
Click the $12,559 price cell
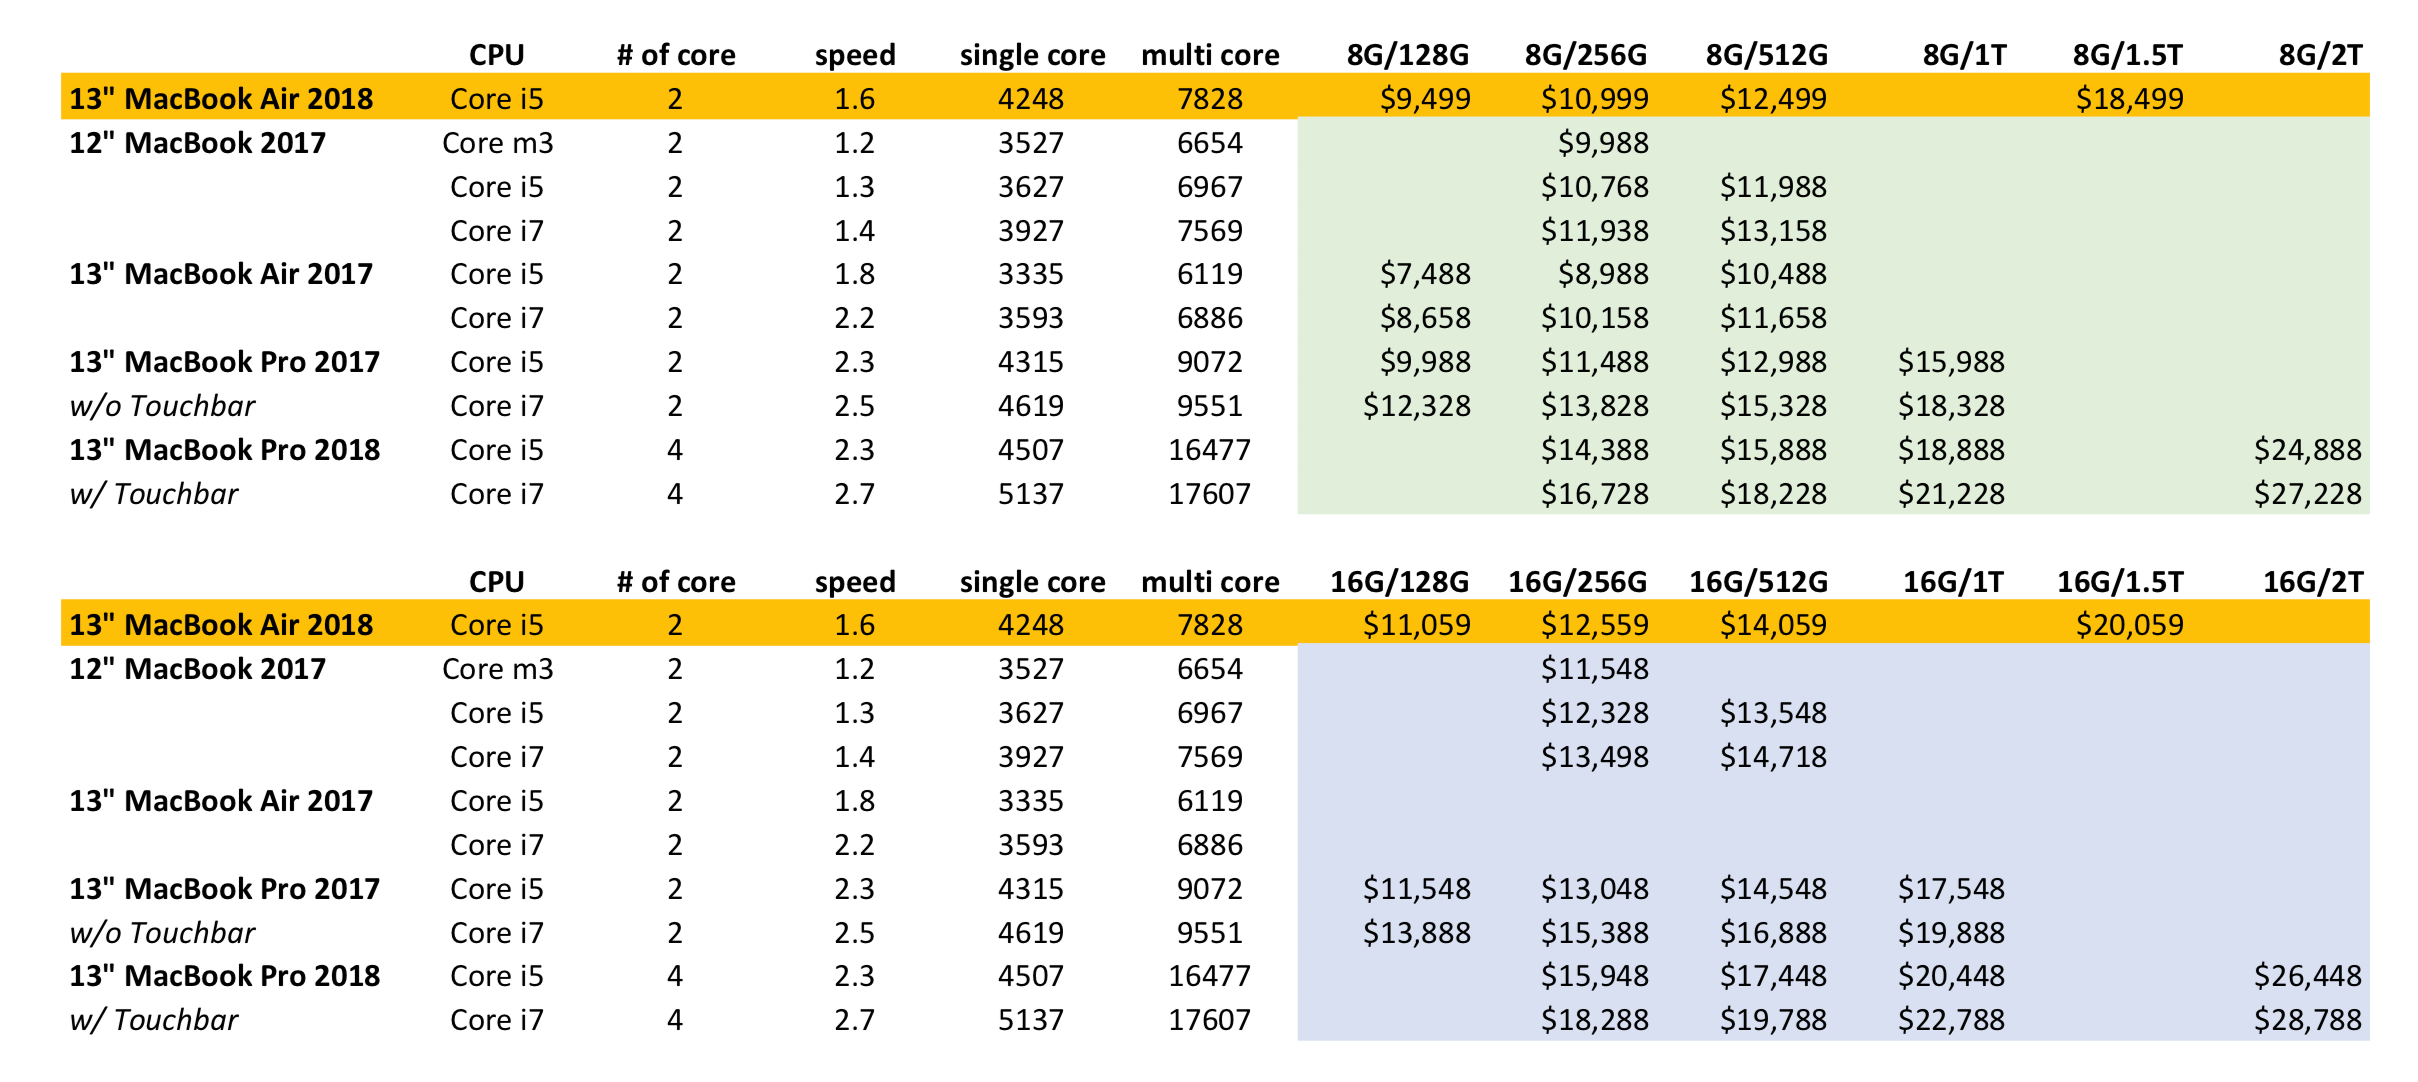point(1595,625)
